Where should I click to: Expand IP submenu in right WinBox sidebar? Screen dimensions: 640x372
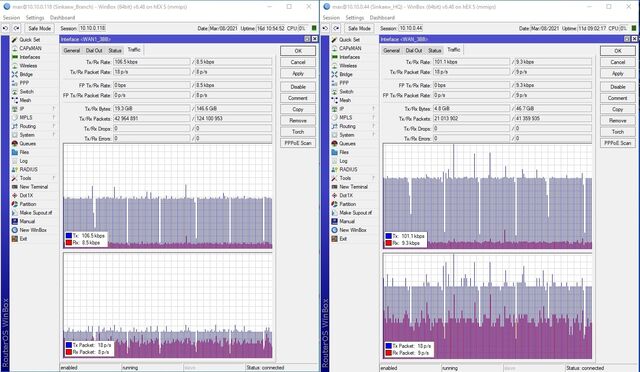click(x=373, y=109)
